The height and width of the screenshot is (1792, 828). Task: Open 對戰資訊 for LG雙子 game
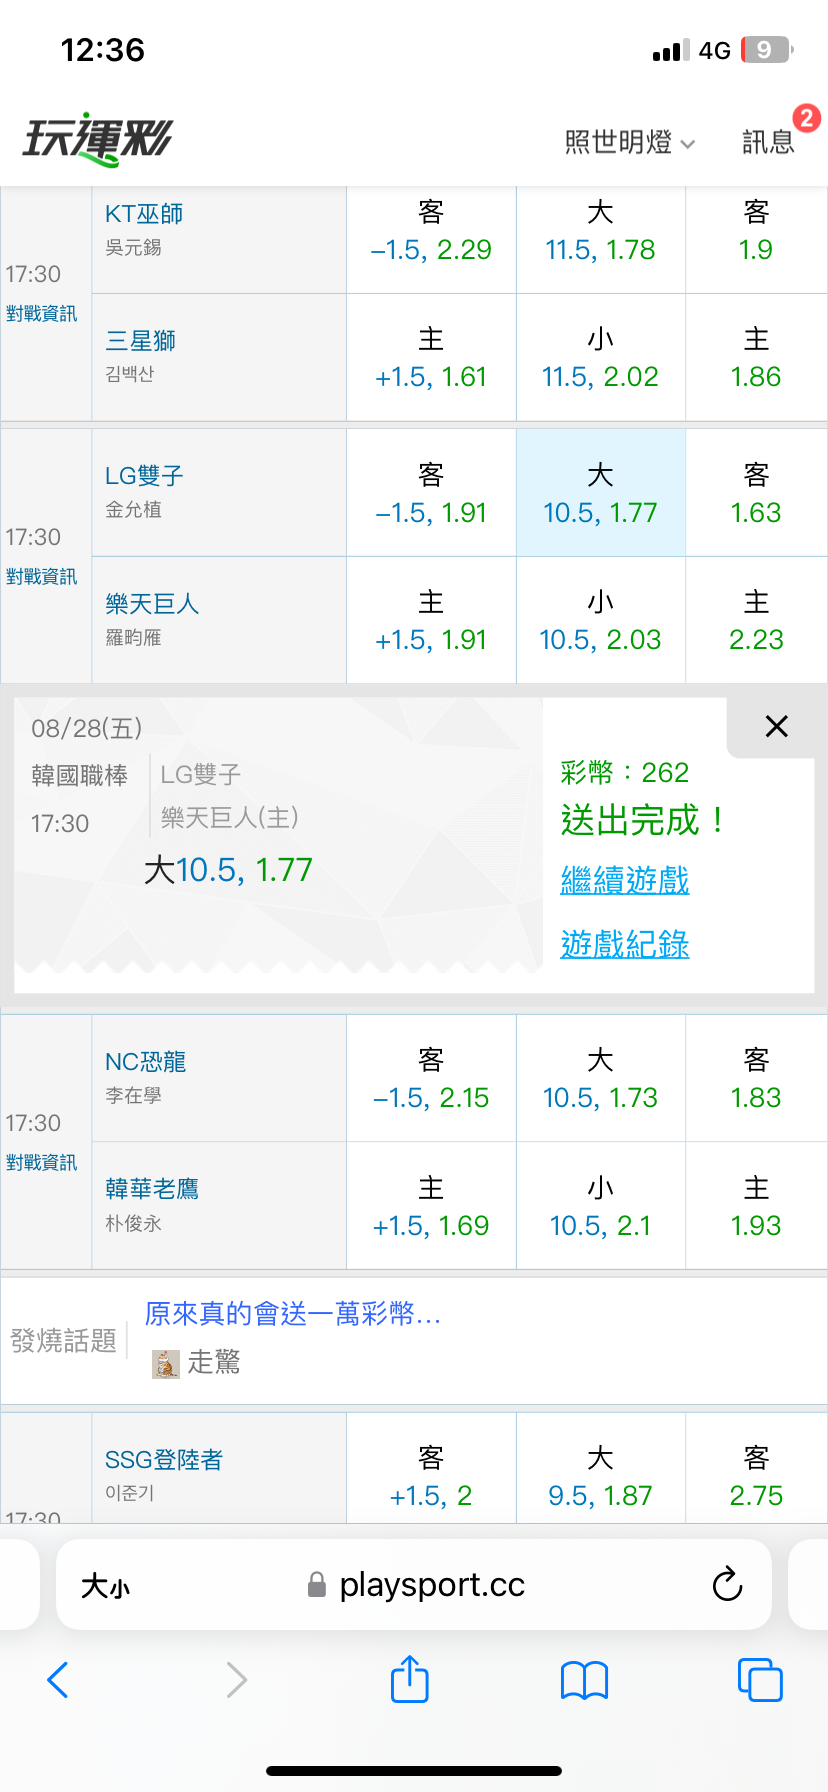click(41, 577)
